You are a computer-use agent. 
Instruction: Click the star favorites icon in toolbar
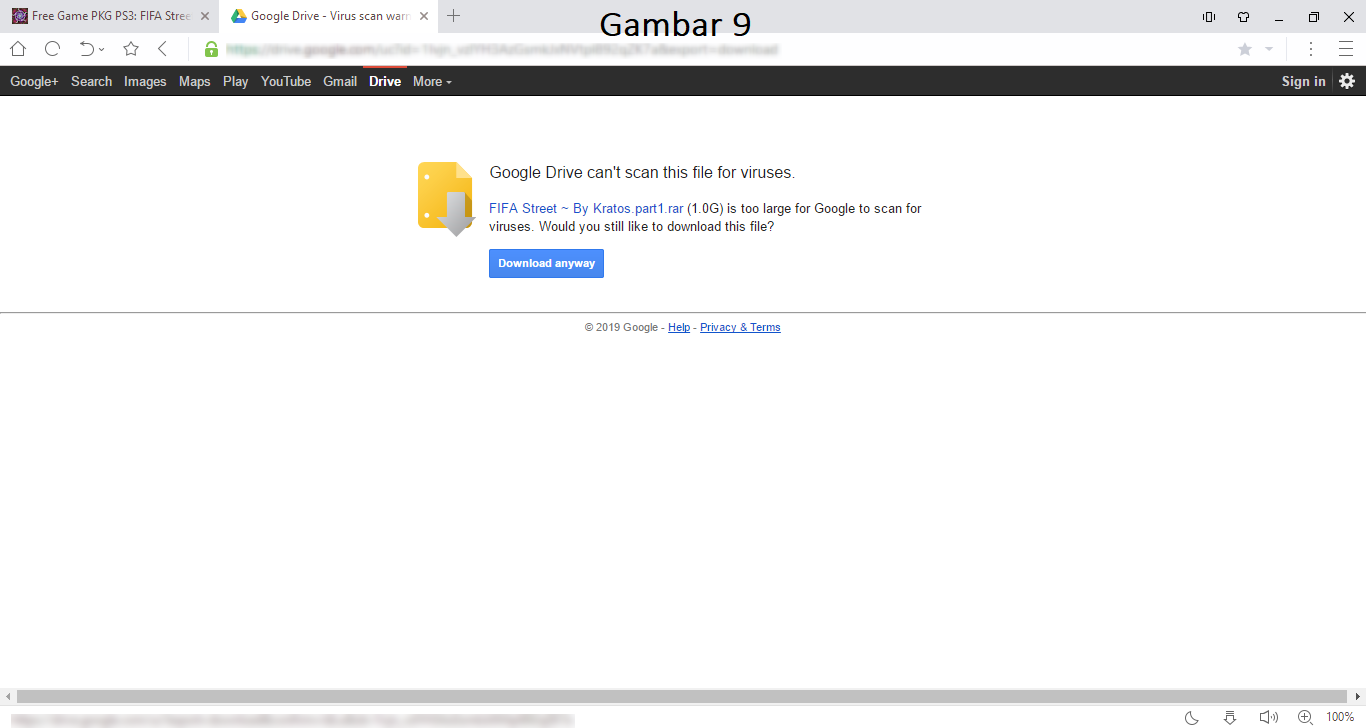131,49
